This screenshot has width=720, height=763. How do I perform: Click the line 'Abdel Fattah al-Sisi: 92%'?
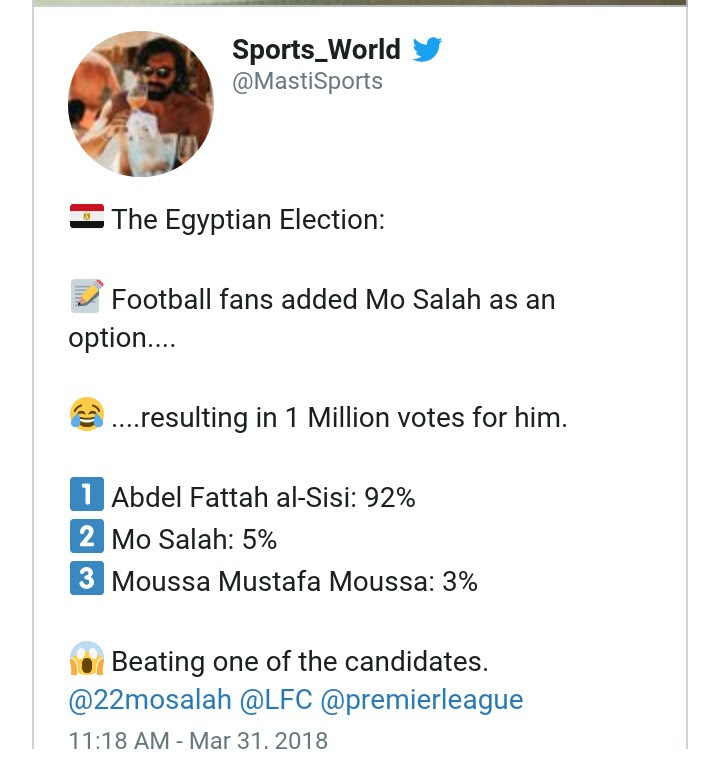click(x=263, y=497)
